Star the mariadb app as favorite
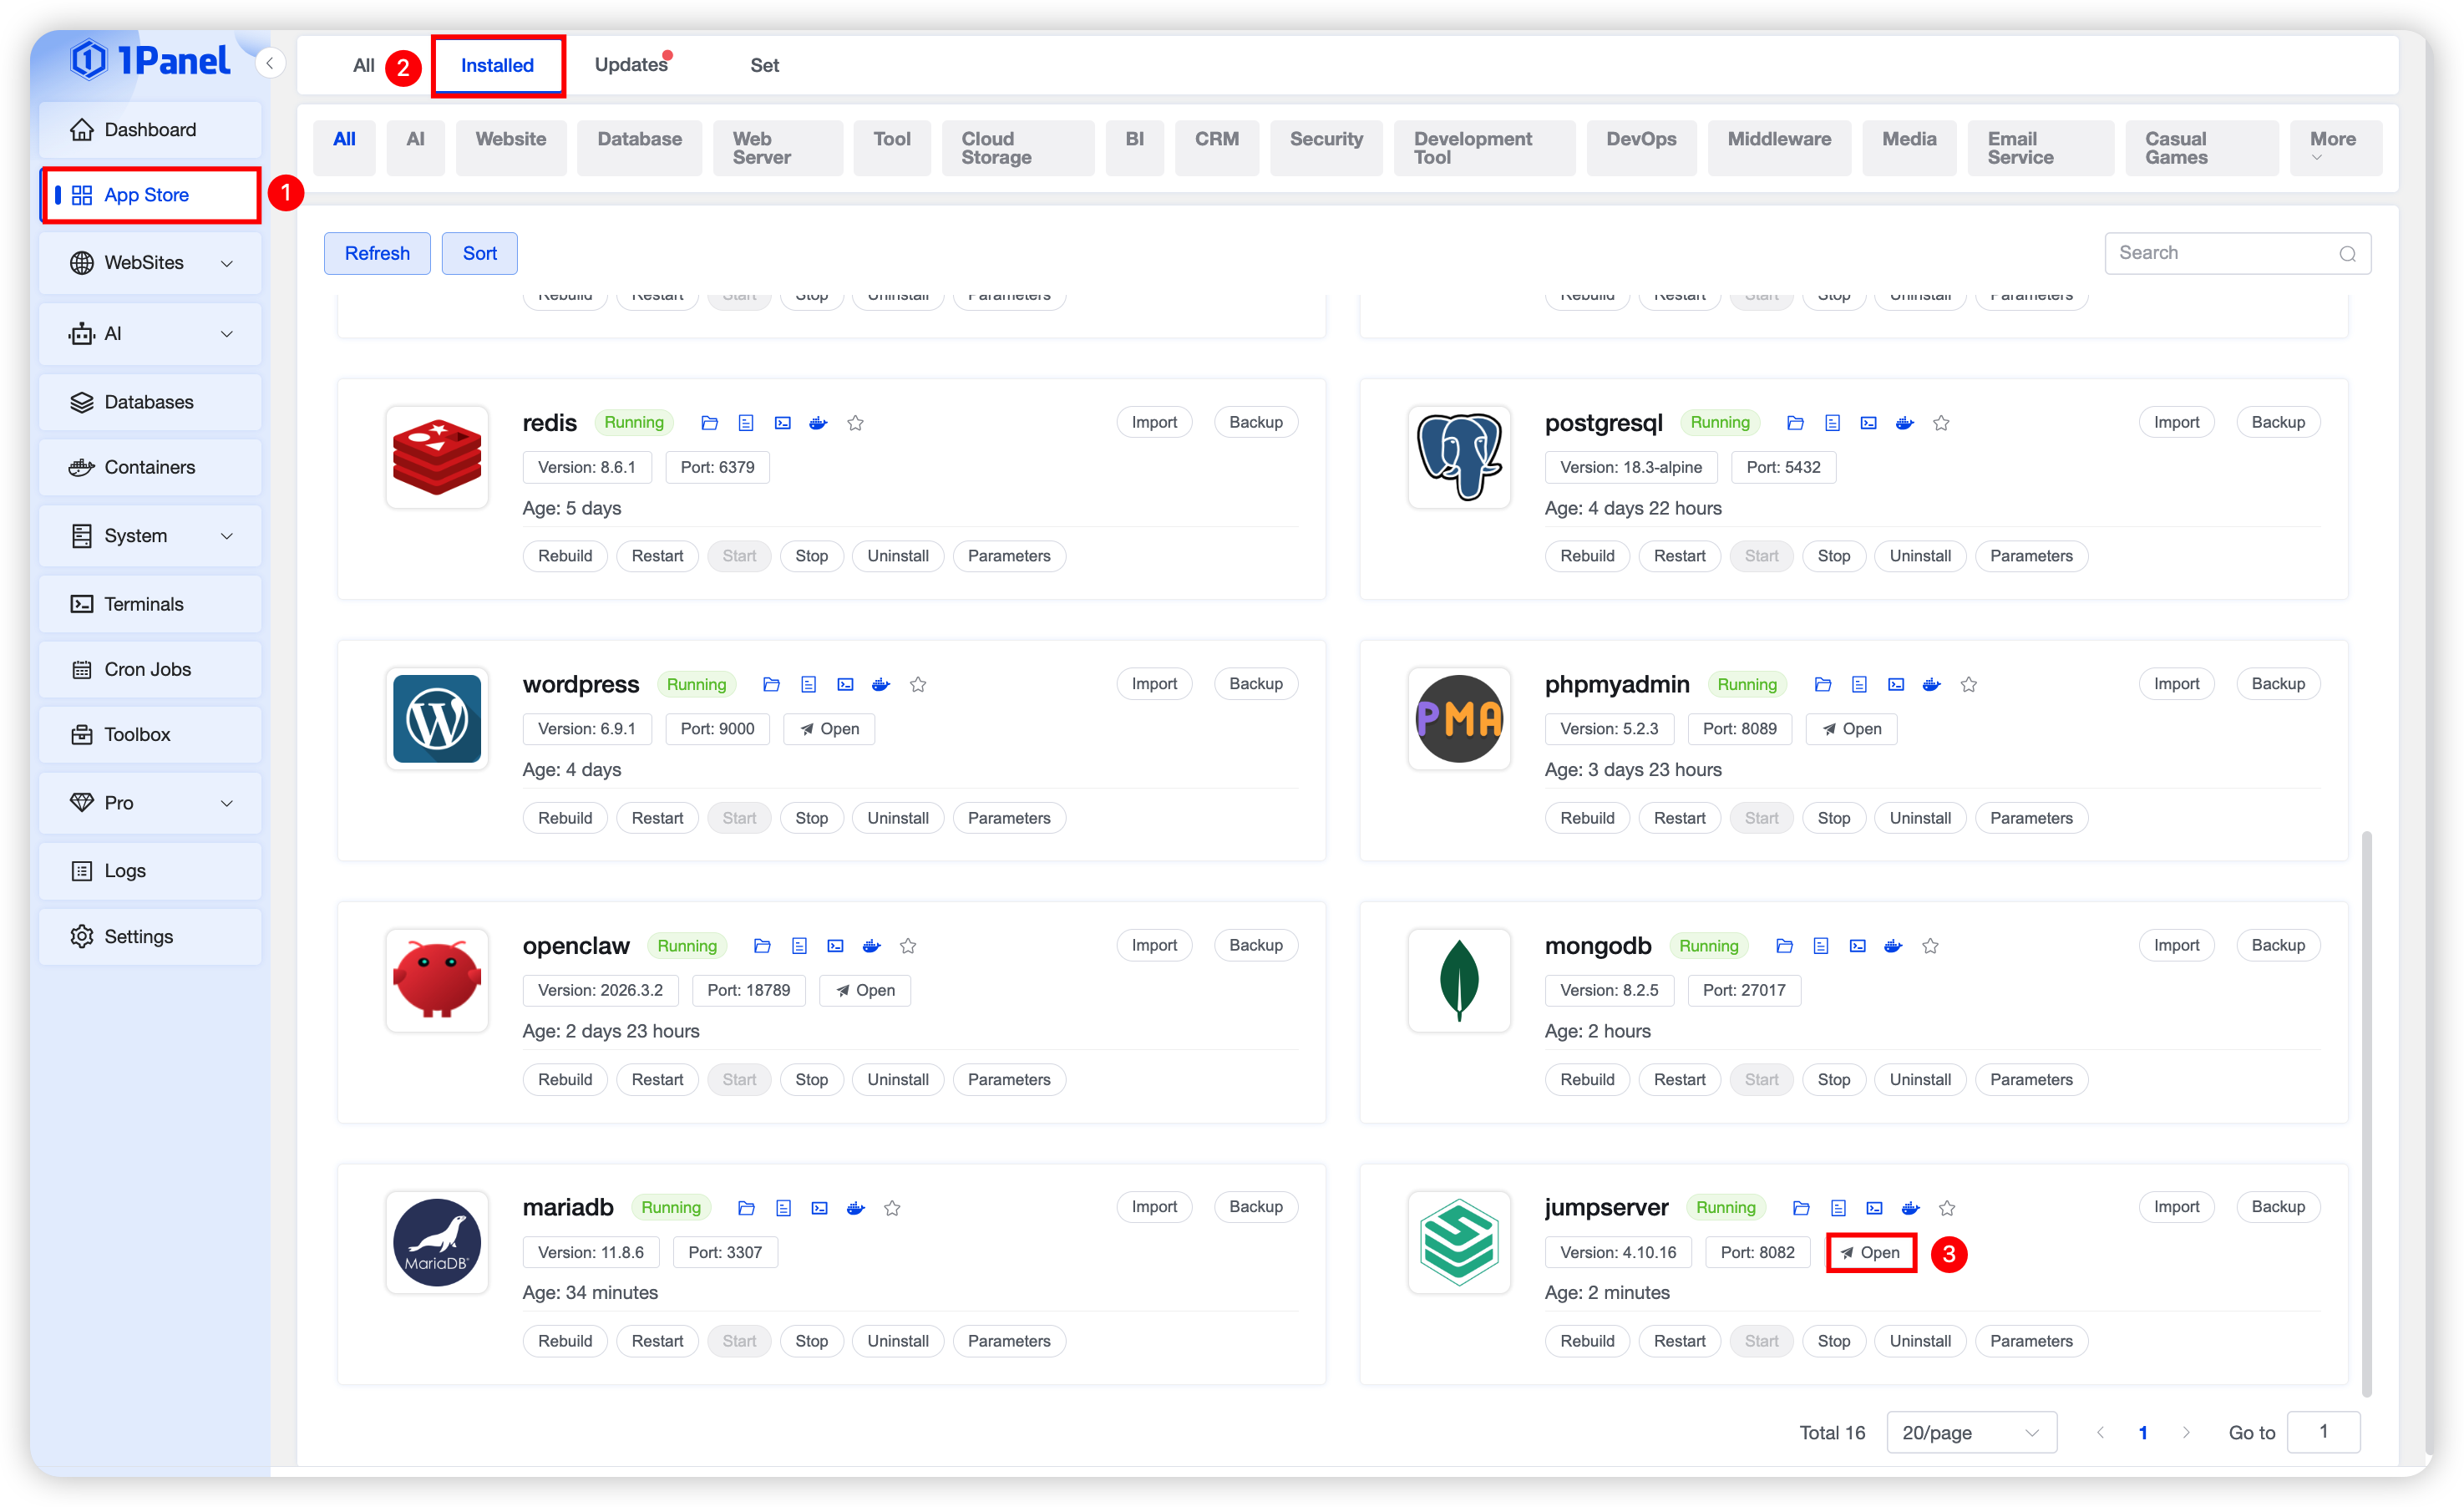 point(892,1208)
